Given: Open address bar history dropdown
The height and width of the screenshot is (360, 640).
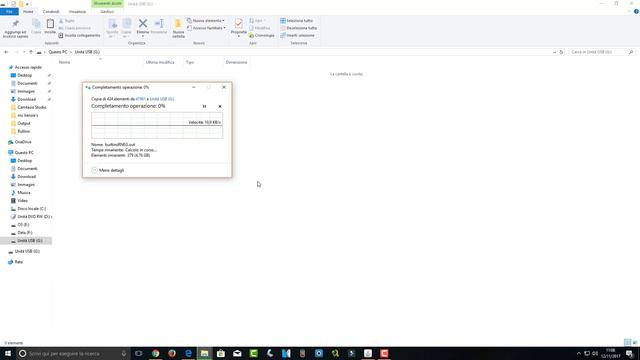Looking at the screenshot, I should [554, 52].
